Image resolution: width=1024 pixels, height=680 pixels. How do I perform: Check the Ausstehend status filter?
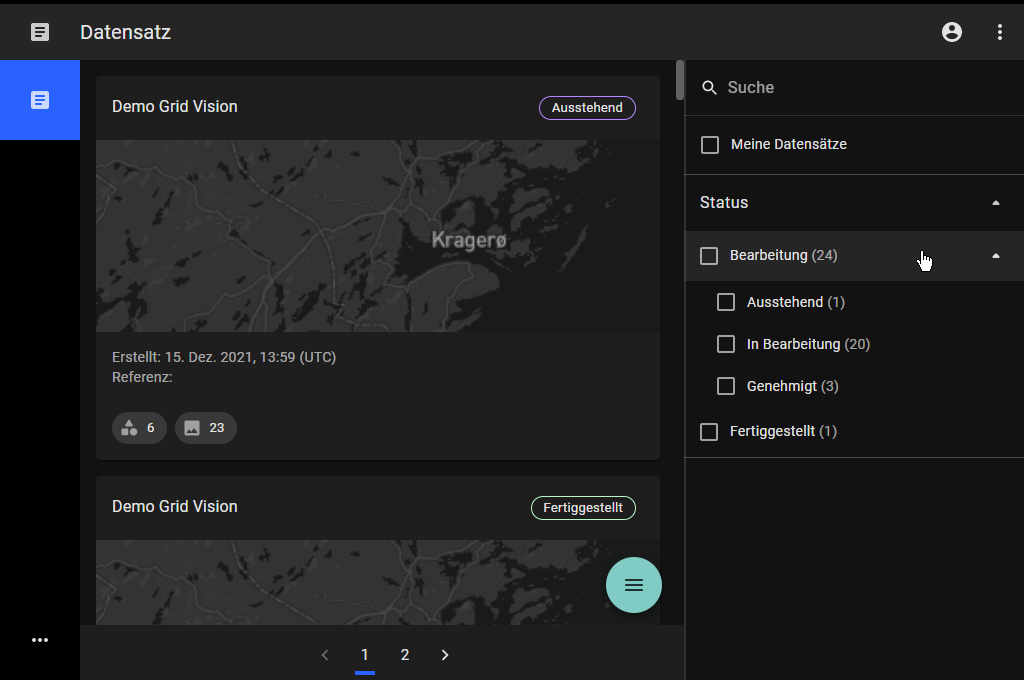pos(726,302)
